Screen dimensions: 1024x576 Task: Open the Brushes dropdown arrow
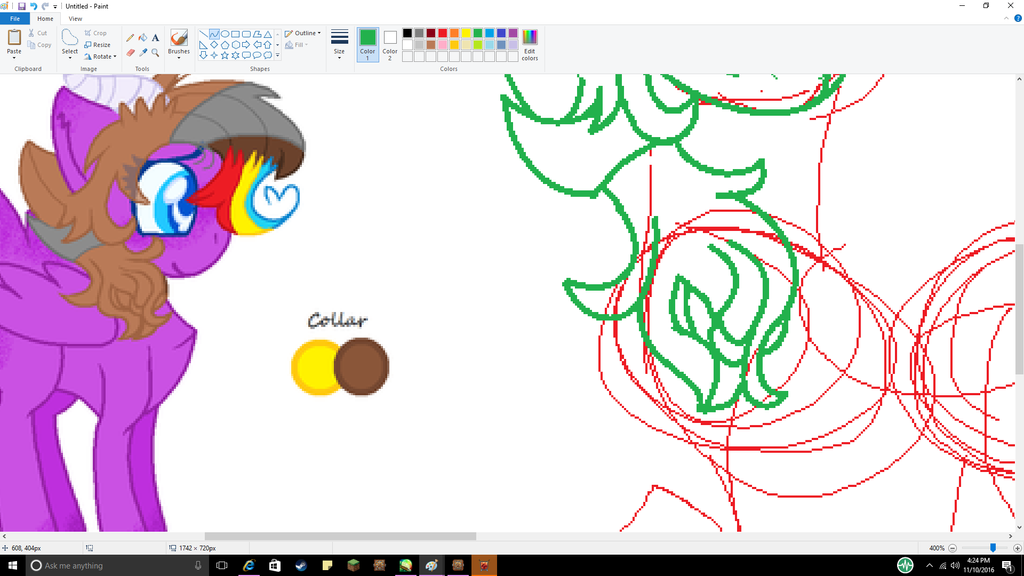[179, 58]
